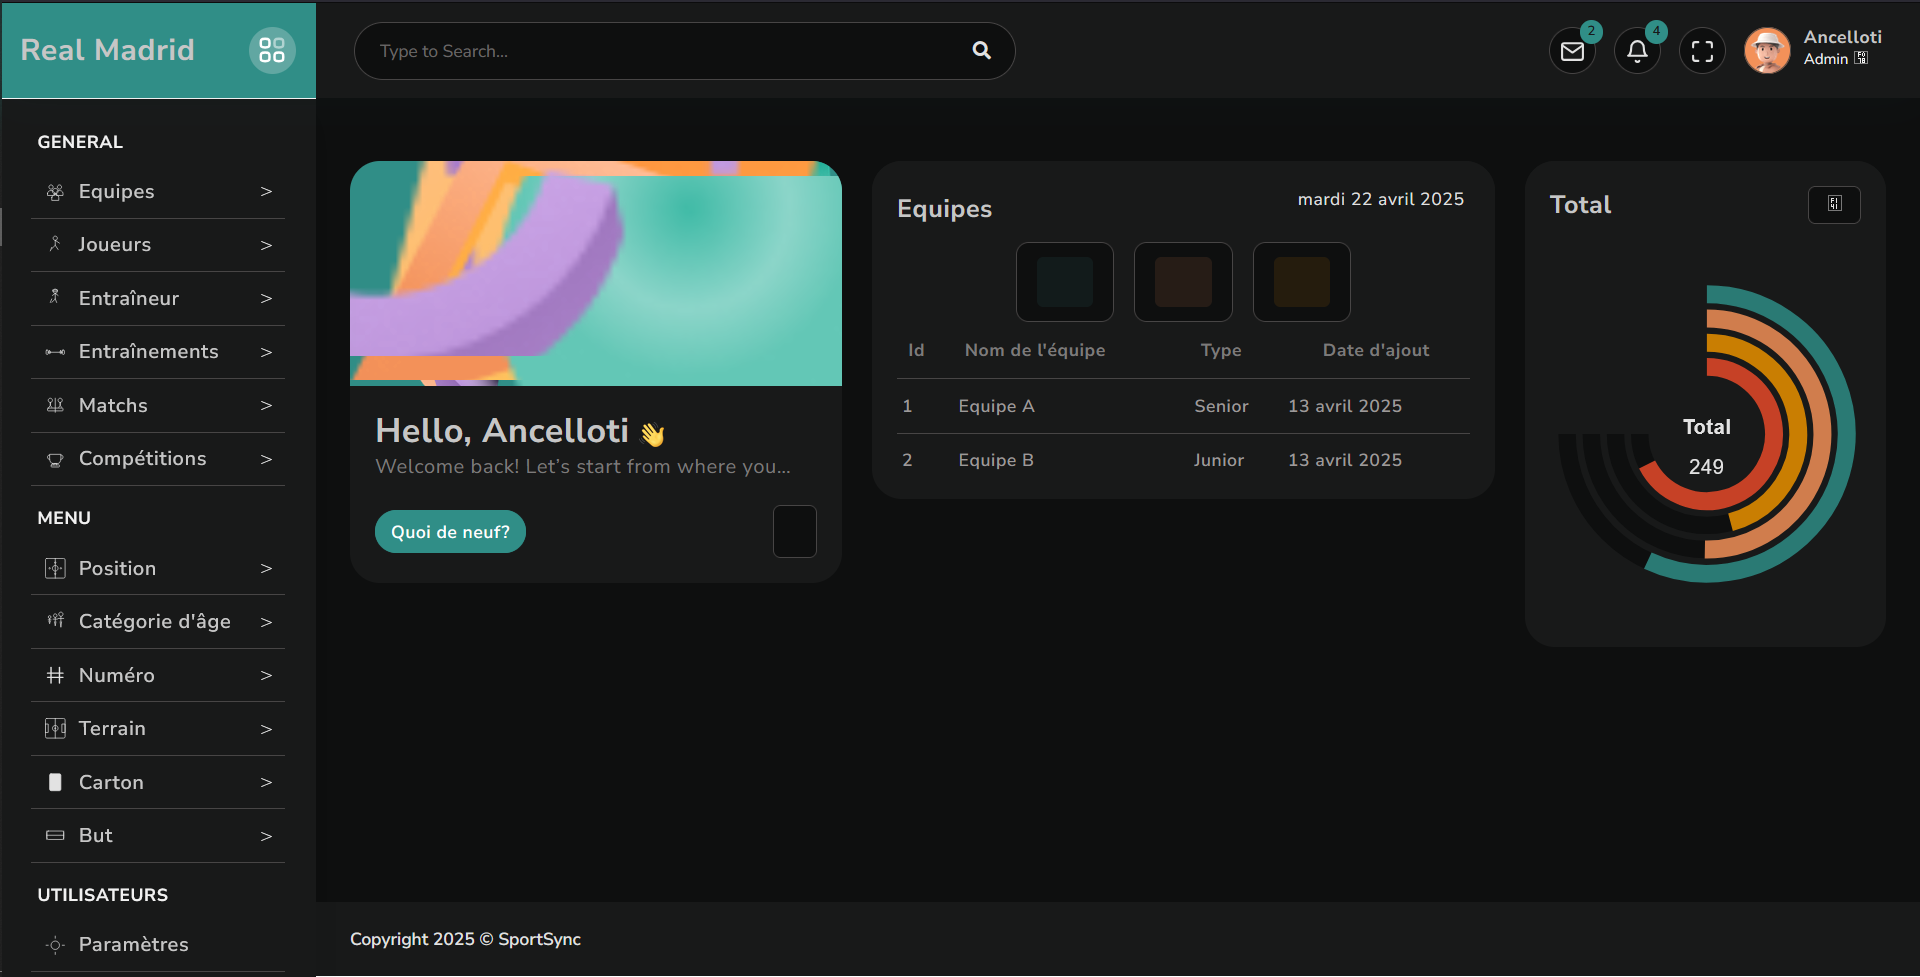Select Entraînements menu item

pyautogui.click(x=148, y=352)
